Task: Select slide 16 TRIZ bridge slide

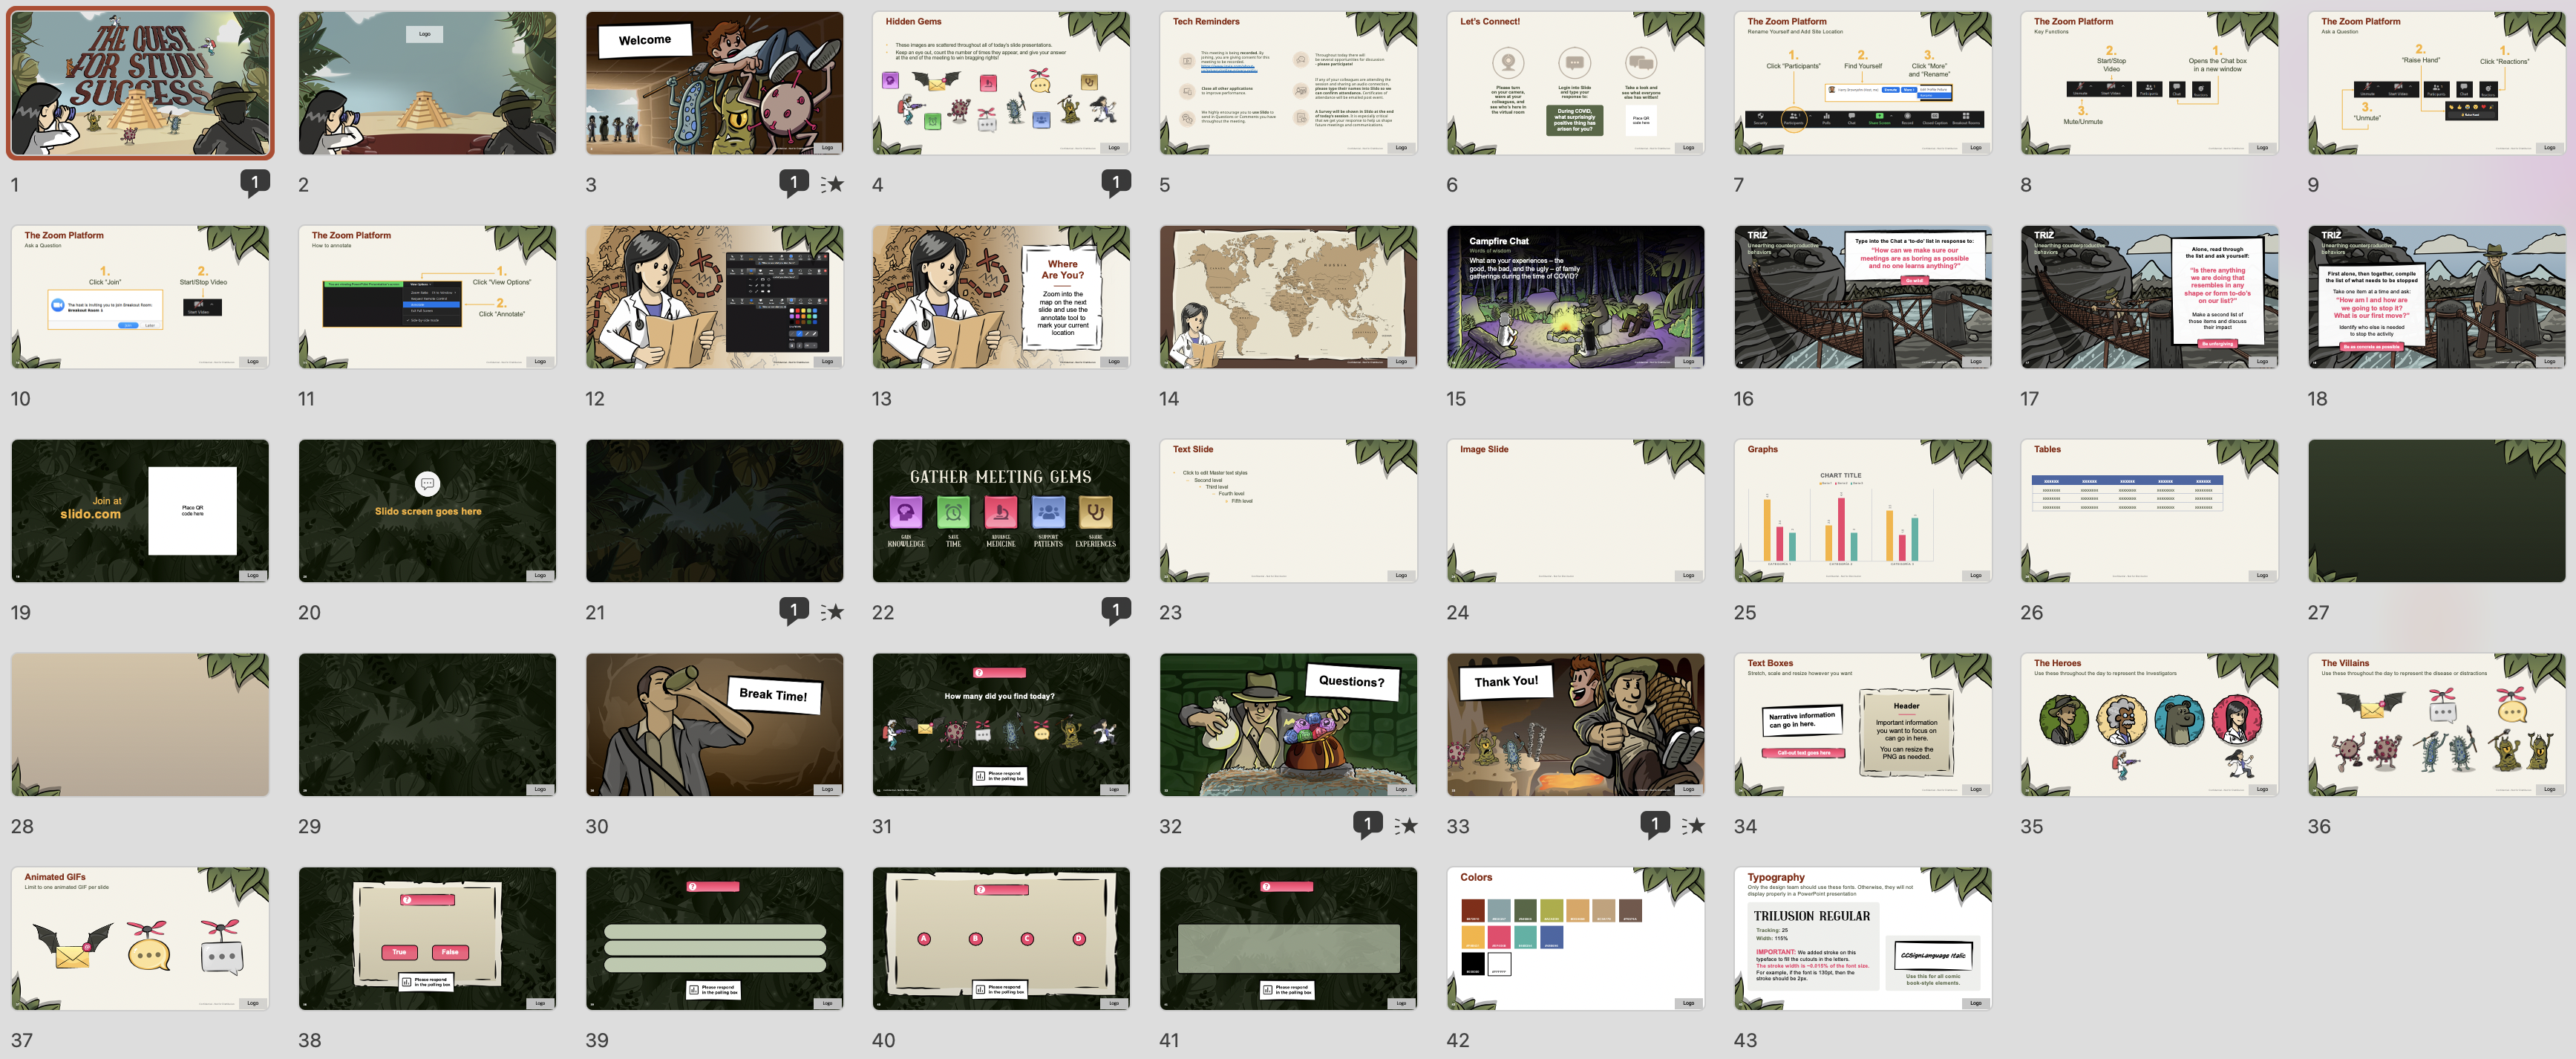Action: 1863,297
